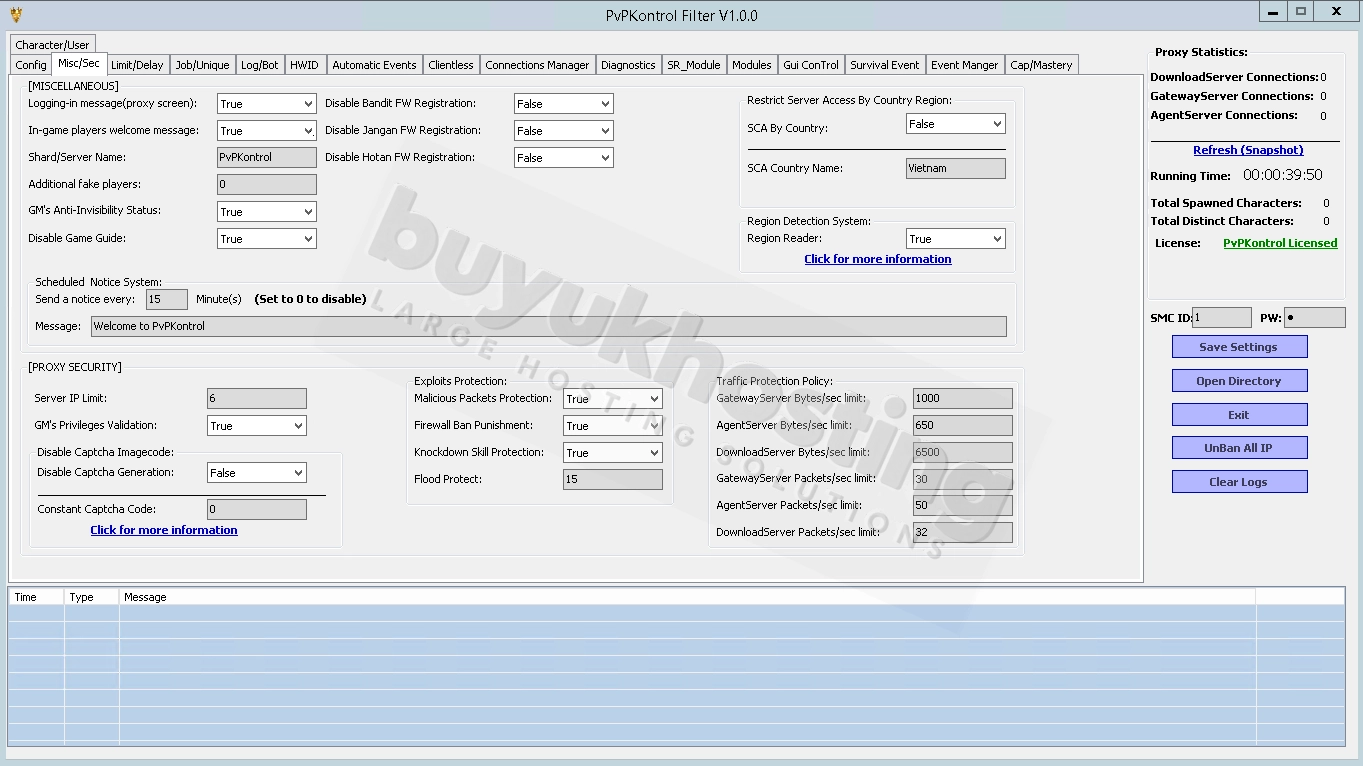1363x766 pixels.
Task: Switch to the Limit/Delay tab
Action: click(x=137, y=65)
